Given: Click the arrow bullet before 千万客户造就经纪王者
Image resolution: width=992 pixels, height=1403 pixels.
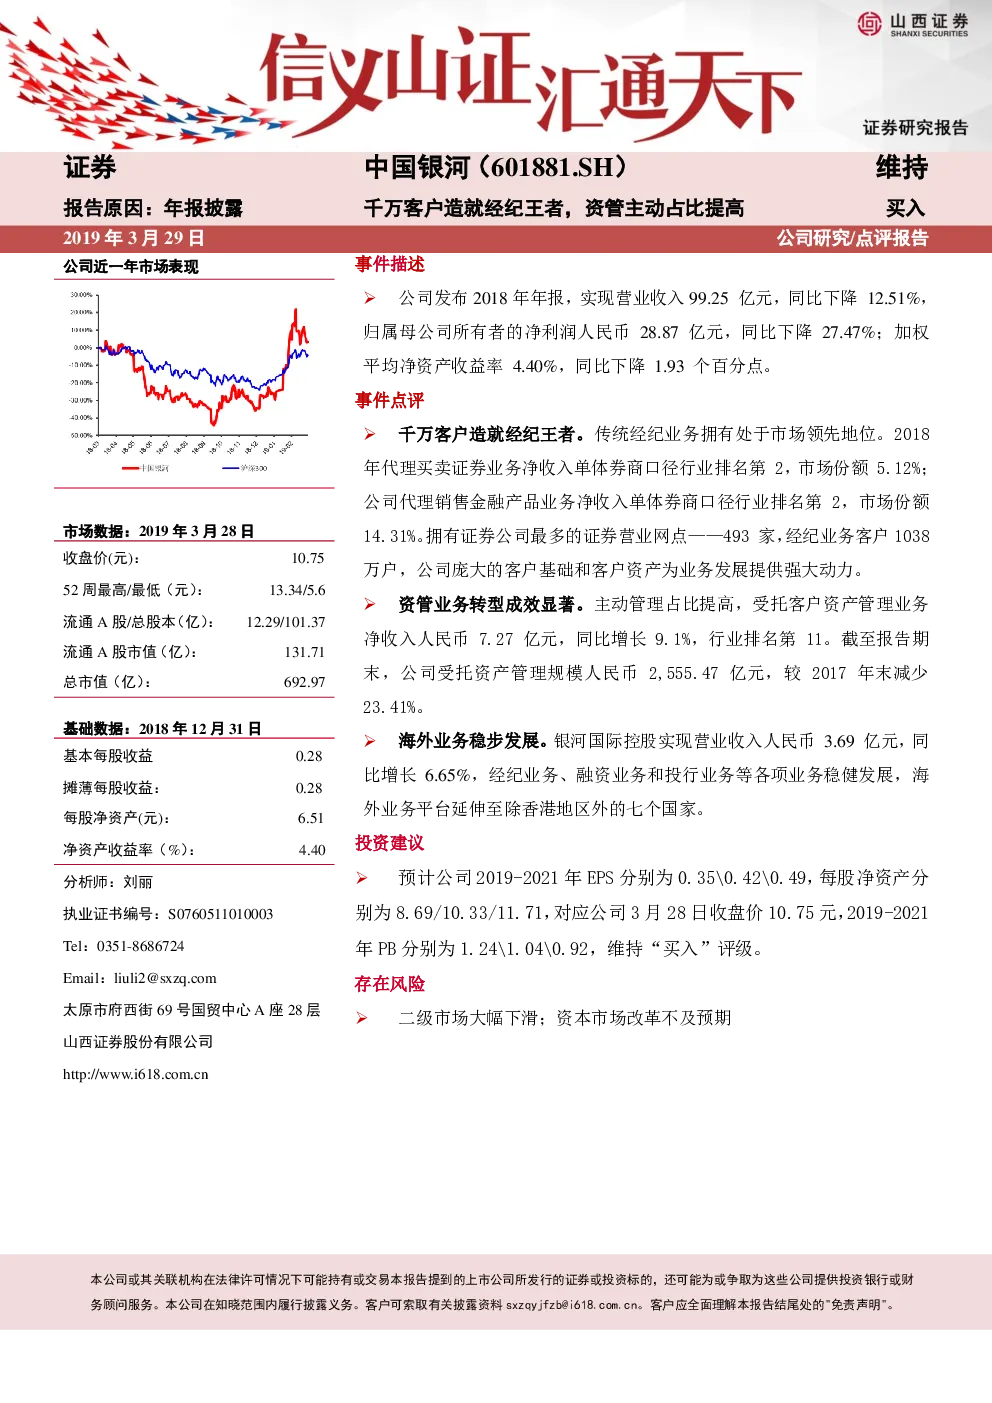Looking at the screenshot, I should [370, 434].
